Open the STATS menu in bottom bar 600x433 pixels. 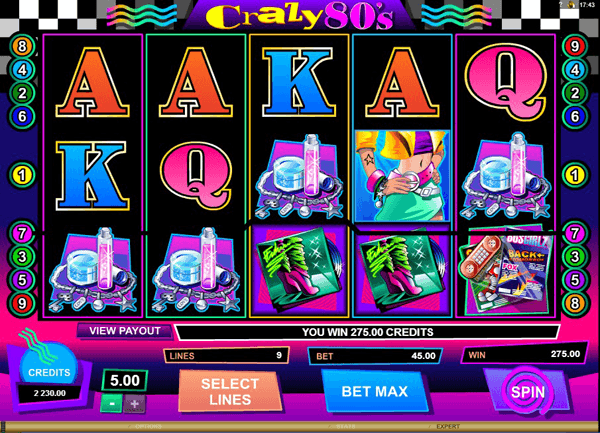(346, 426)
